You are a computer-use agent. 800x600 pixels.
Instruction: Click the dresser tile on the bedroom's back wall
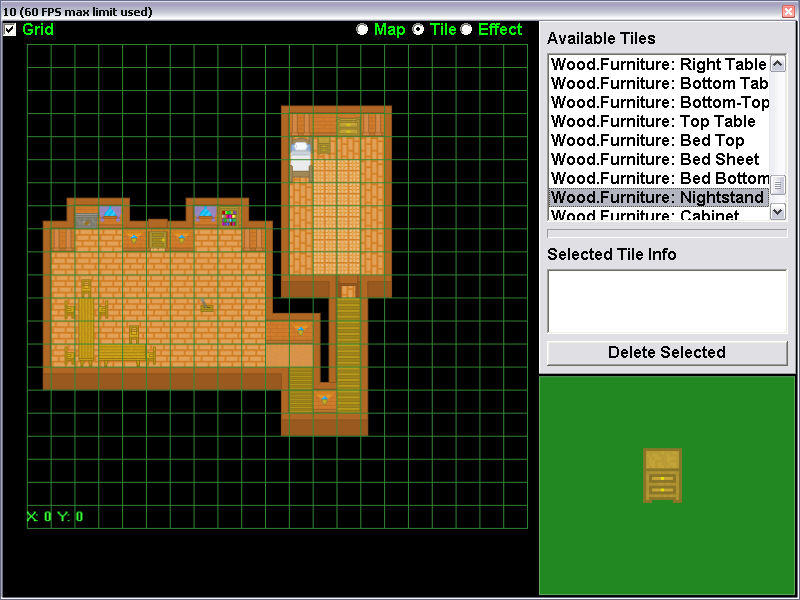(348, 125)
